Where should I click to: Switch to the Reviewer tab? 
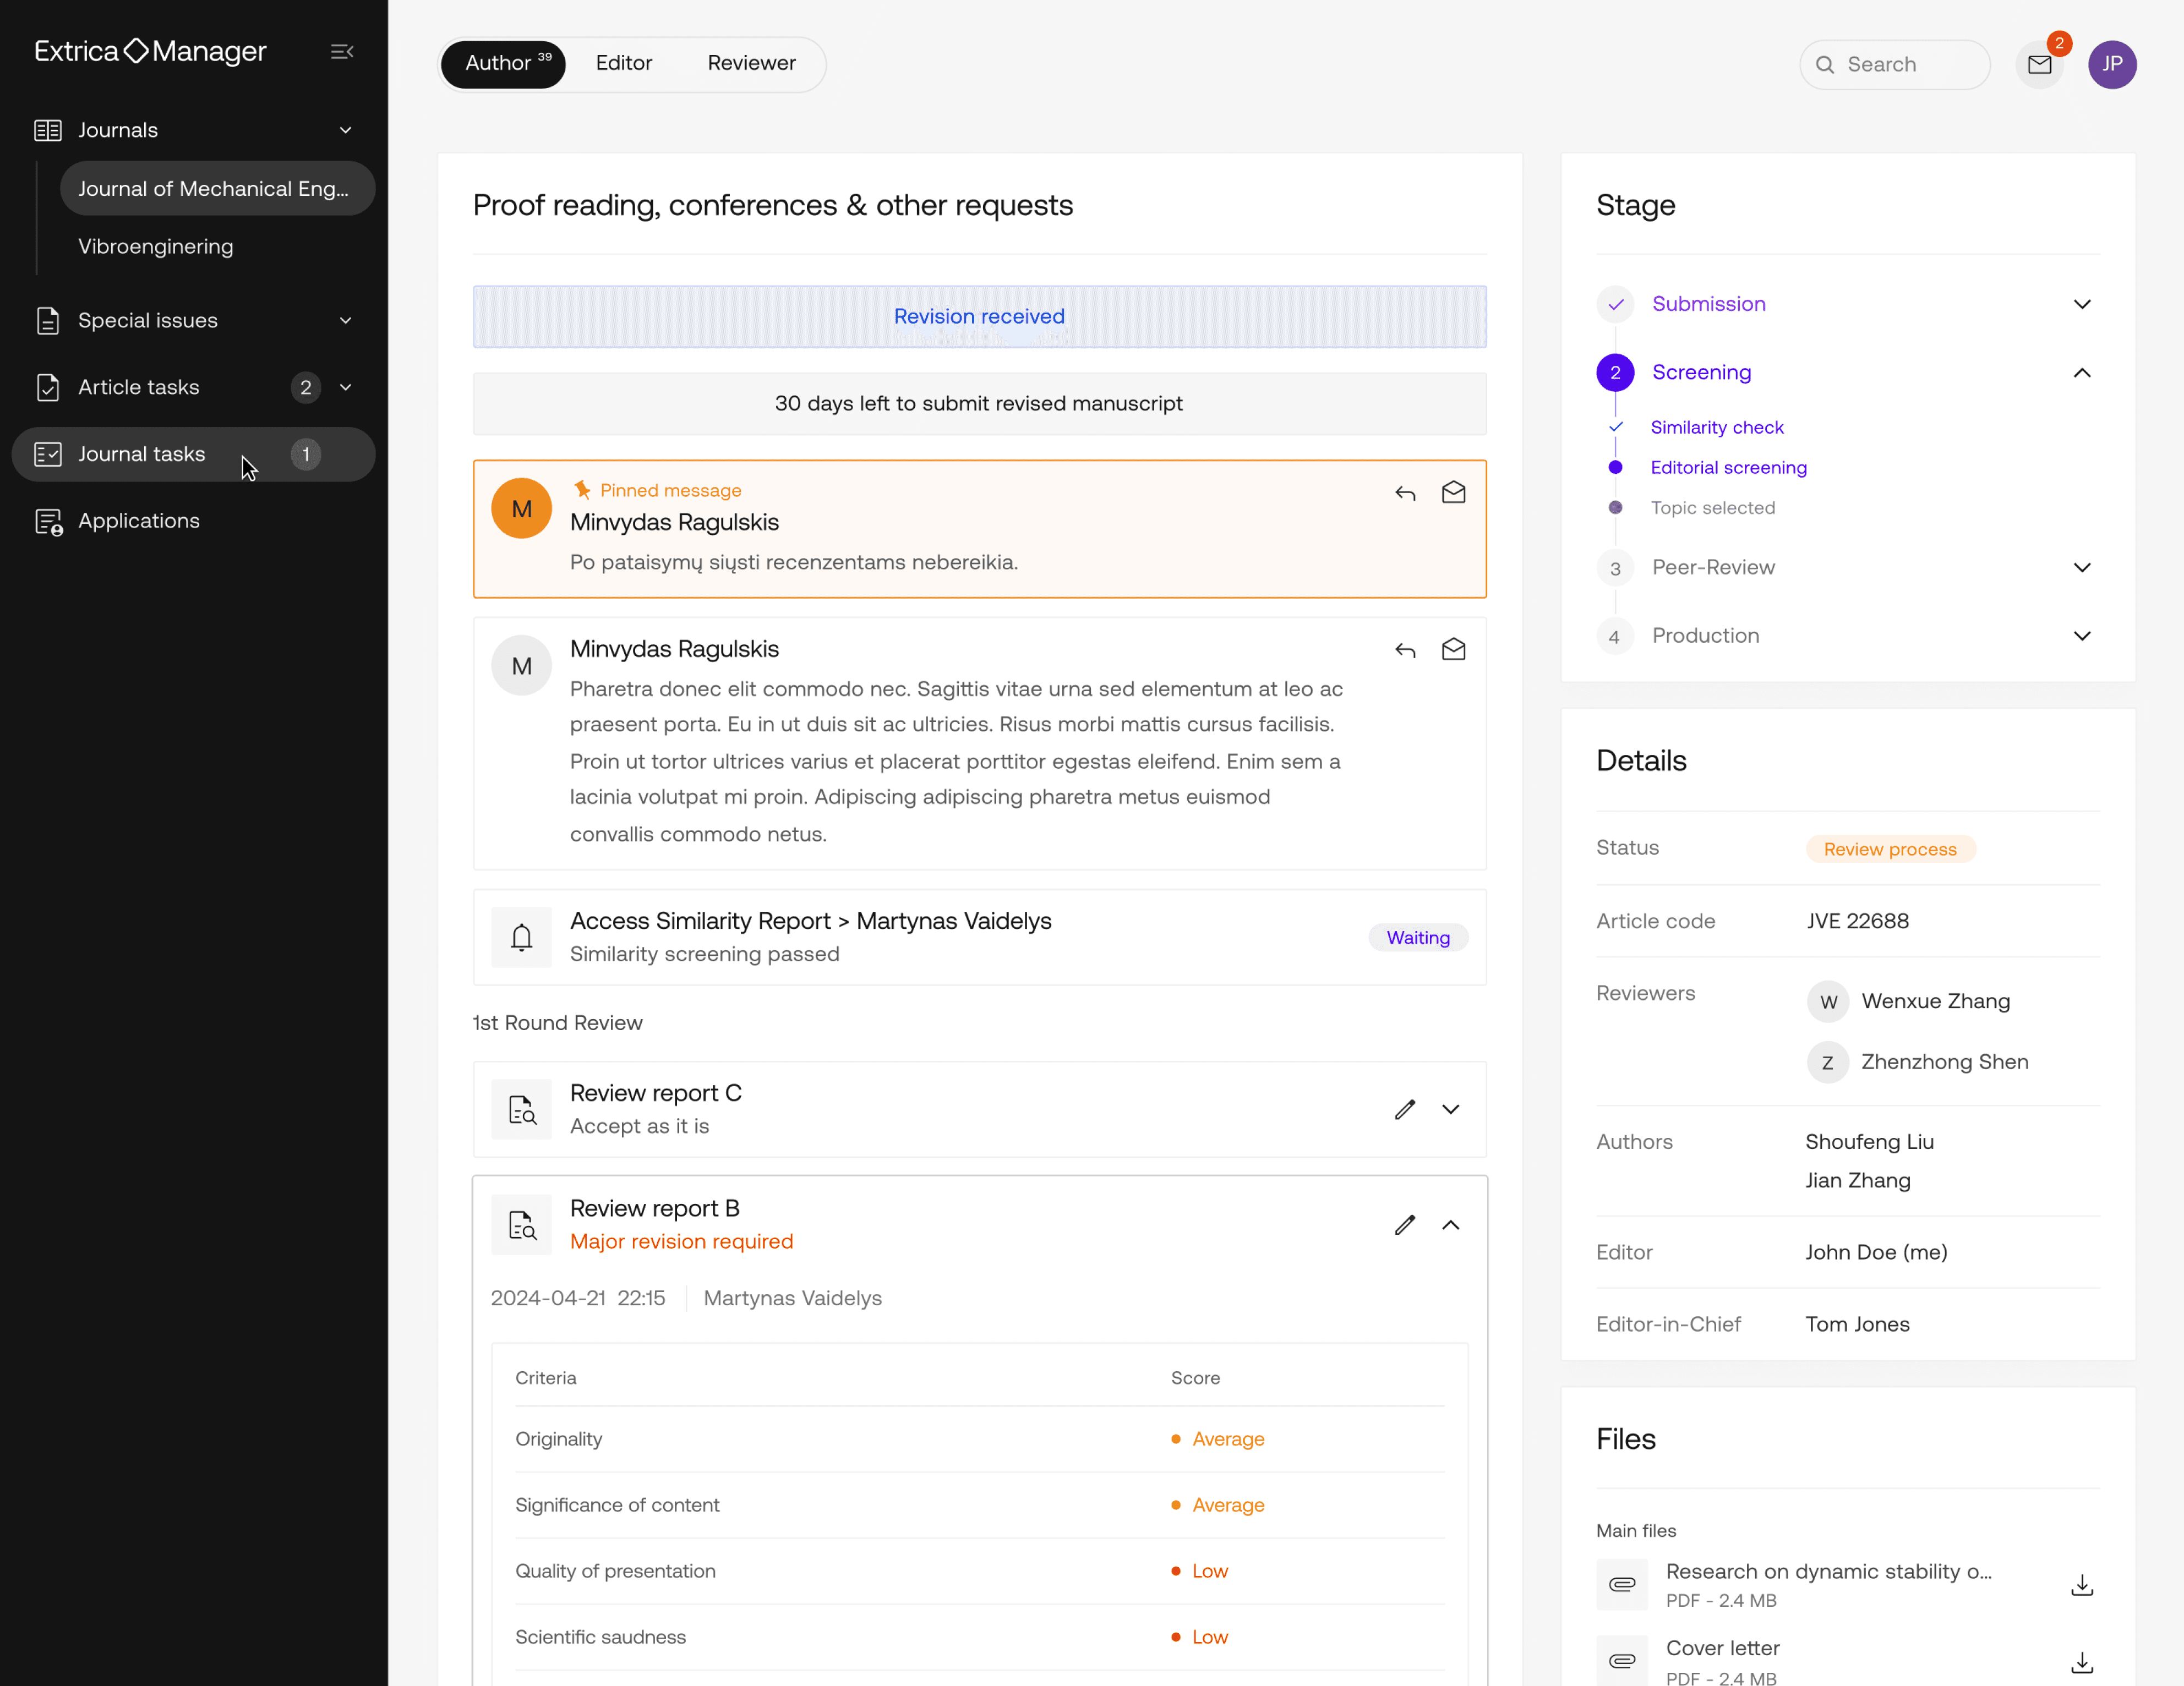tap(751, 63)
